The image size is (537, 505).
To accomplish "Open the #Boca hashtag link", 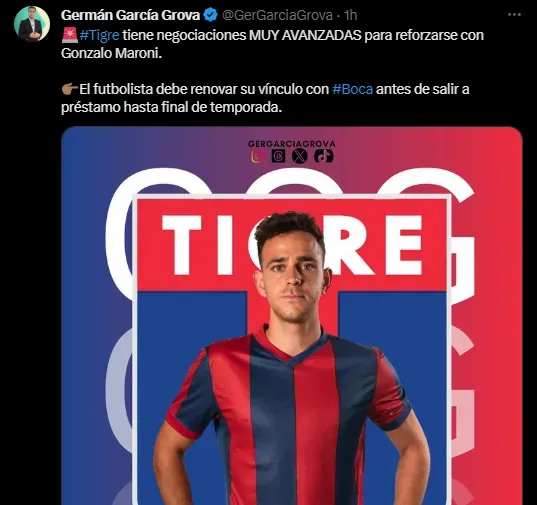I will (352, 89).
